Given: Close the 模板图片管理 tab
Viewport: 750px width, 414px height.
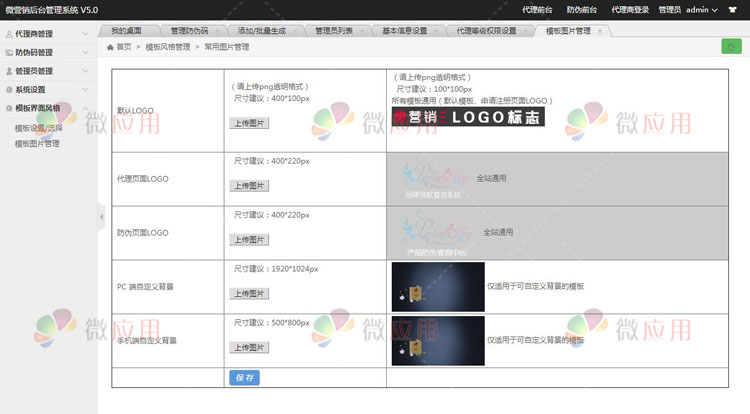Looking at the screenshot, I should pyautogui.click(x=600, y=31).
